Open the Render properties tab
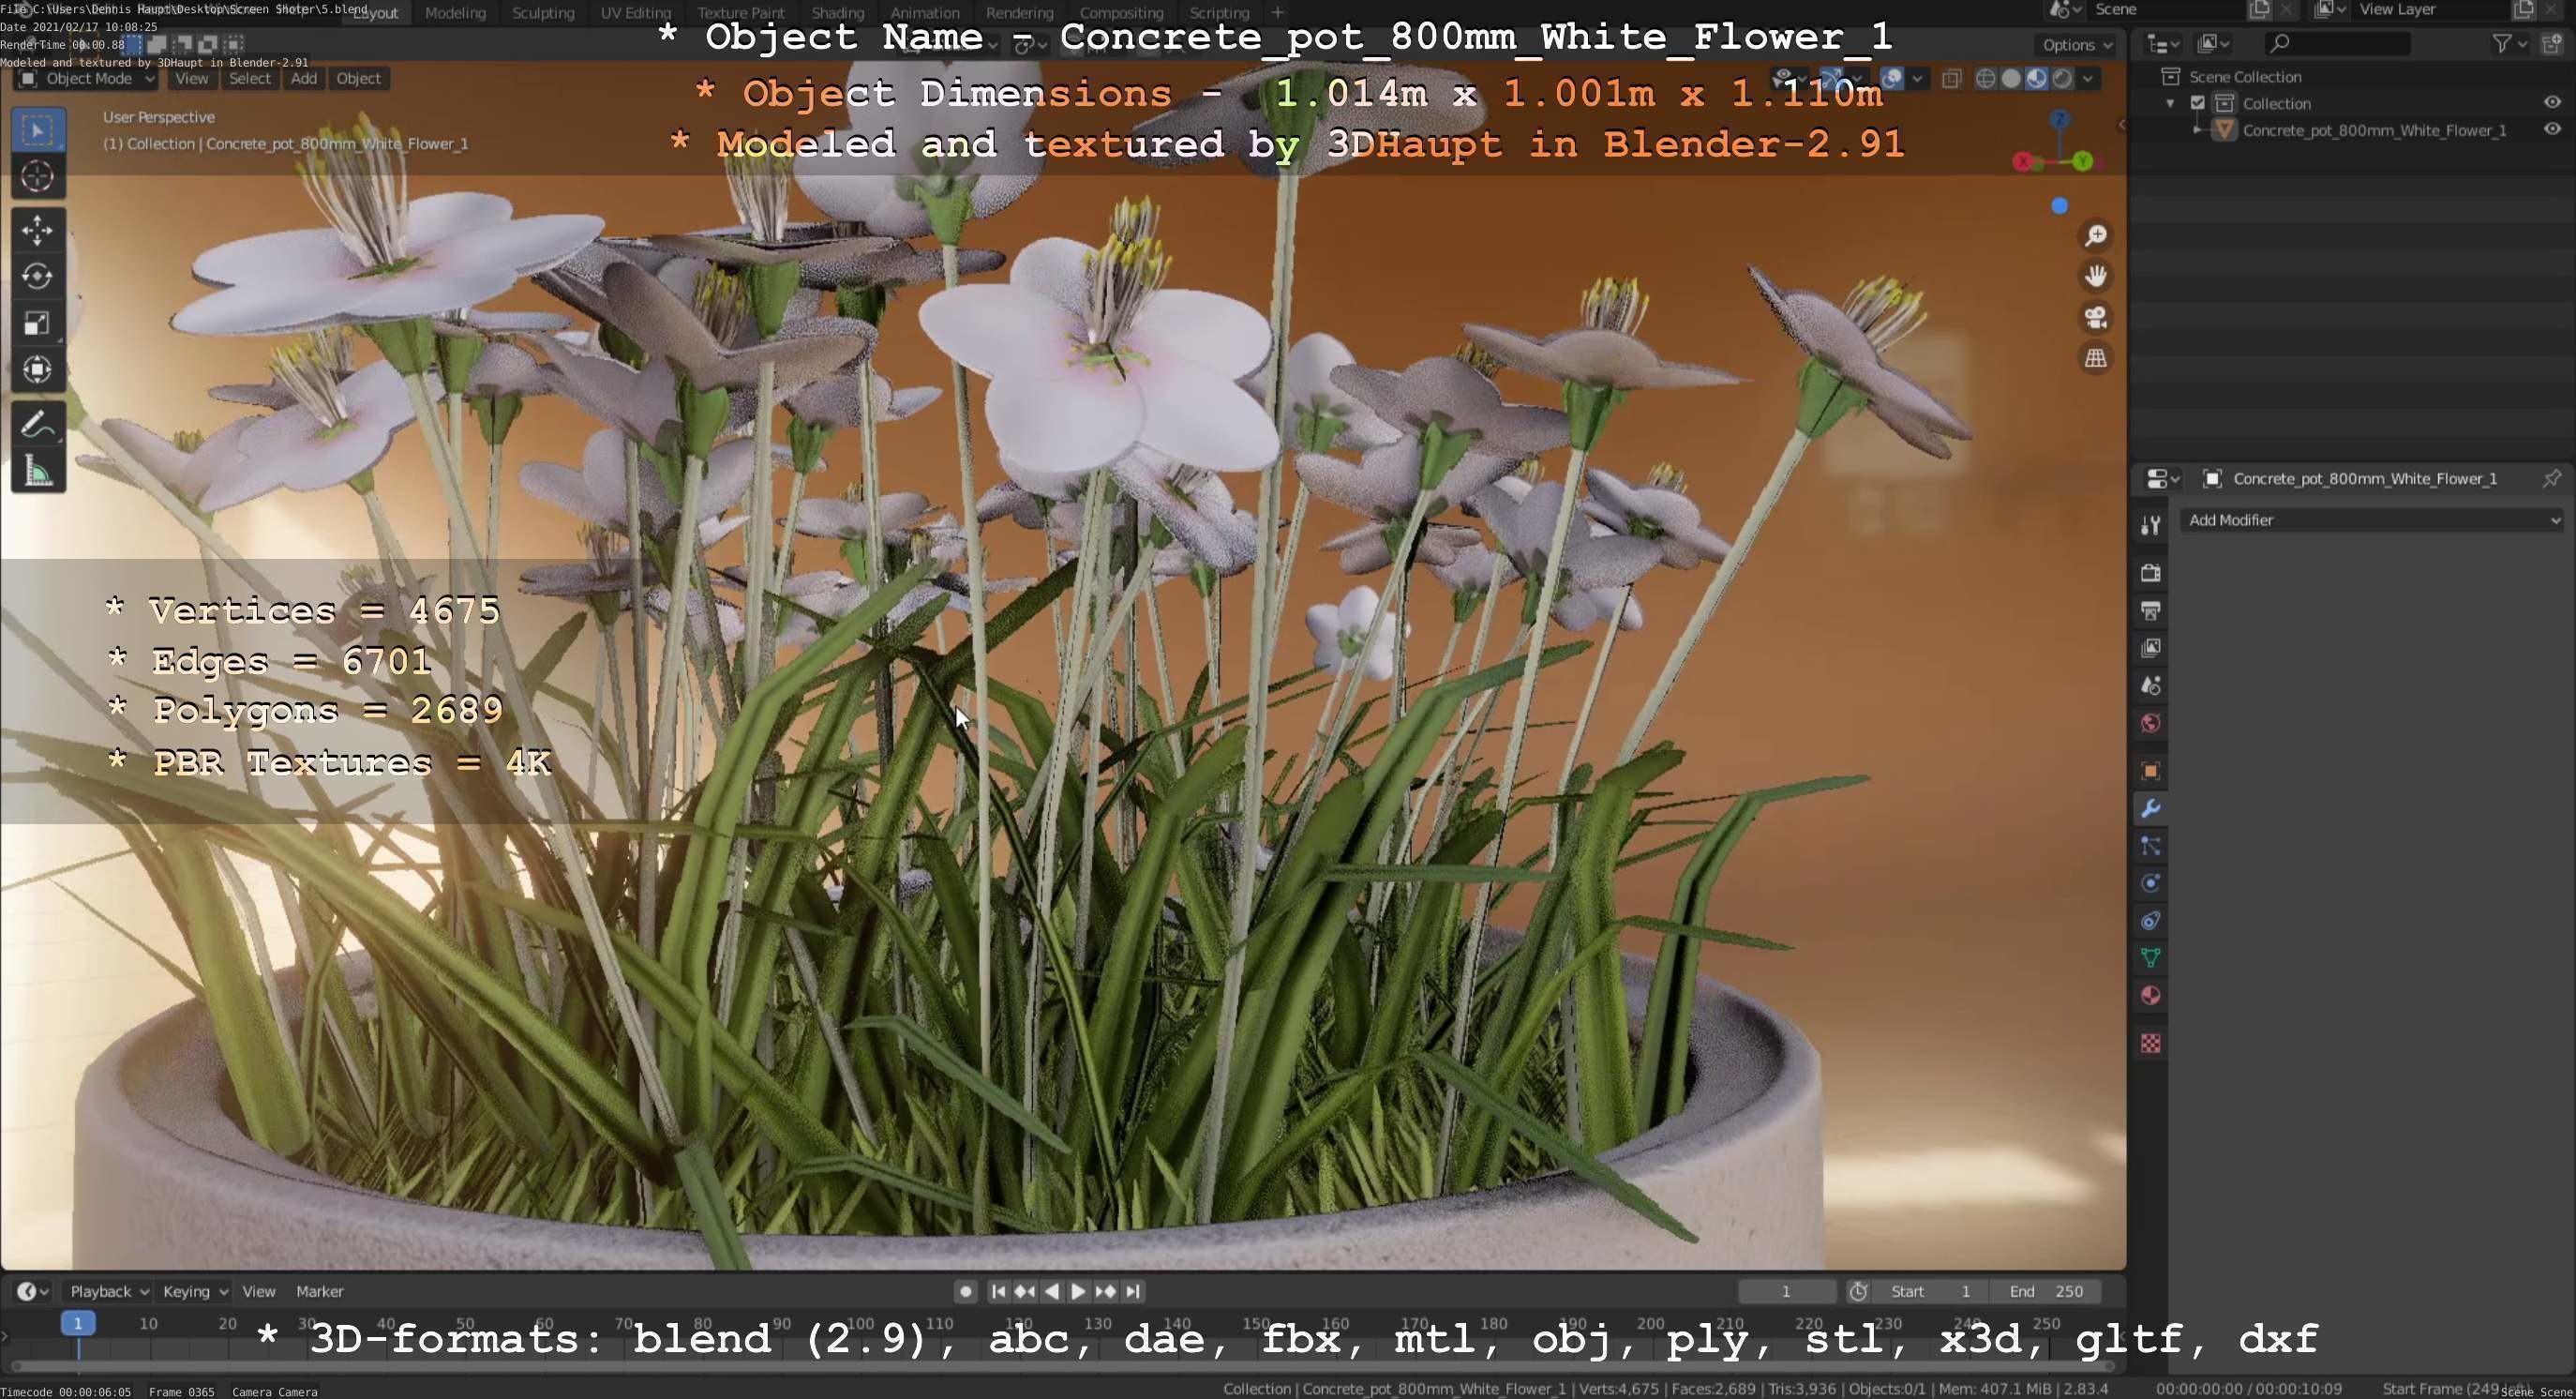 pos(2151,573)
